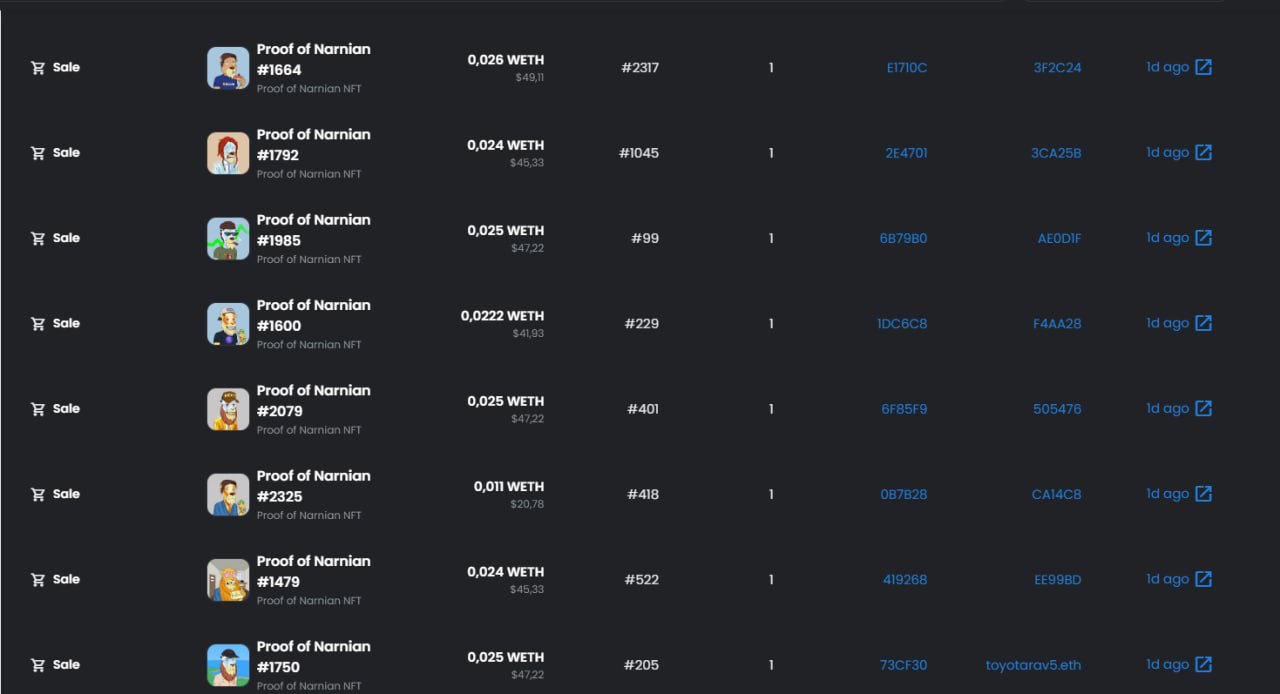
Task: Open external link icon for Narnian #1985 sale
Action: point(1204,238)
